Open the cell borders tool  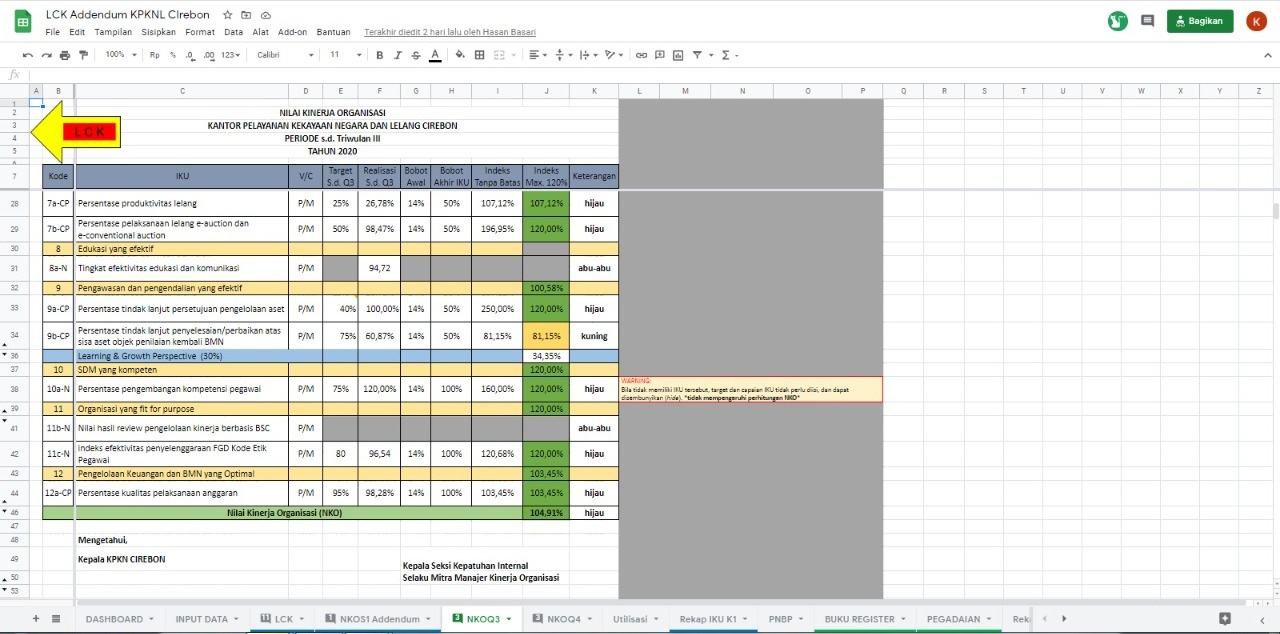tap(480, 55)
